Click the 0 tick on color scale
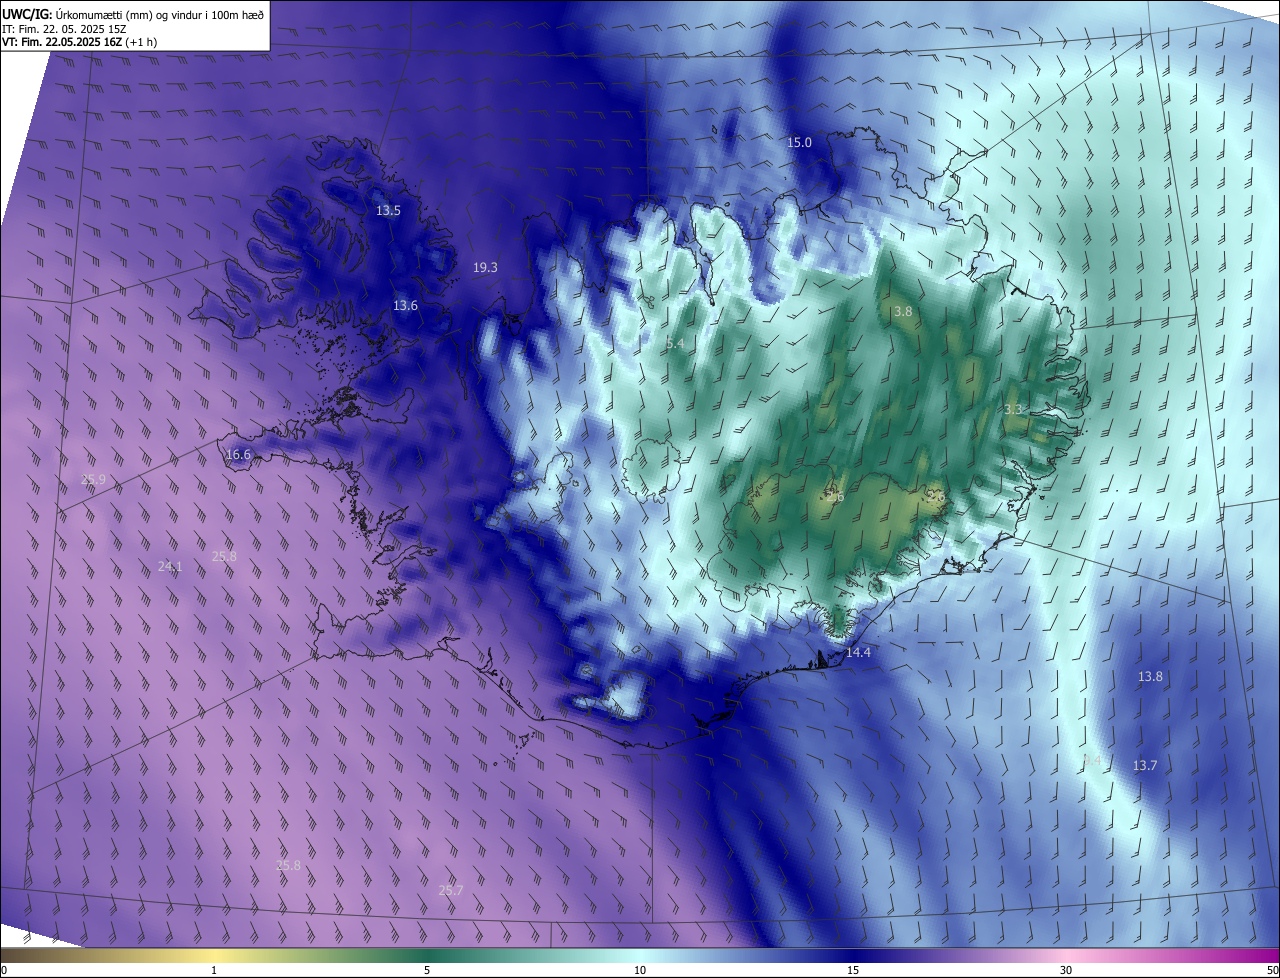1280x978 pixels. (x=4, y=970)
